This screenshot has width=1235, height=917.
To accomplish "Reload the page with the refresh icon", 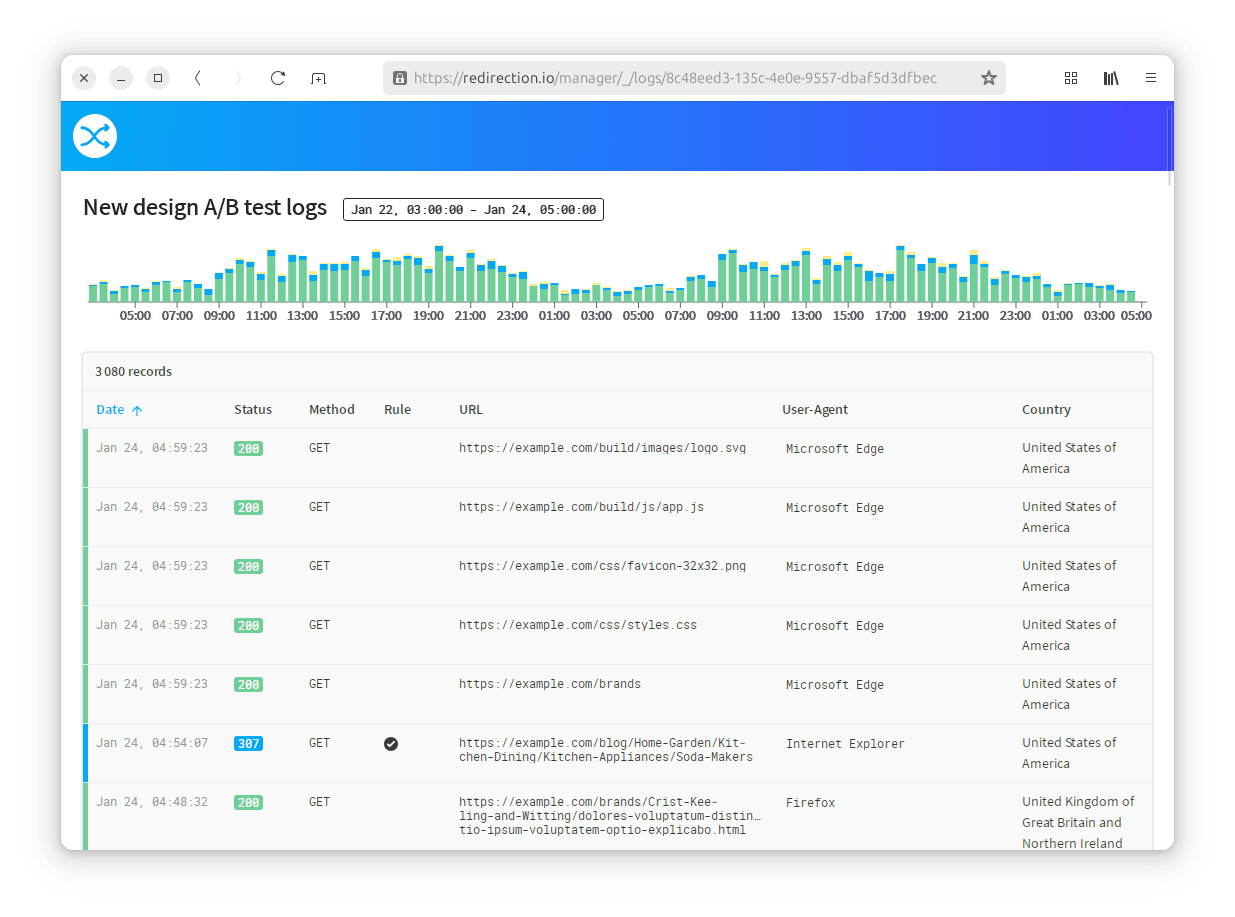I will (278, 78).
